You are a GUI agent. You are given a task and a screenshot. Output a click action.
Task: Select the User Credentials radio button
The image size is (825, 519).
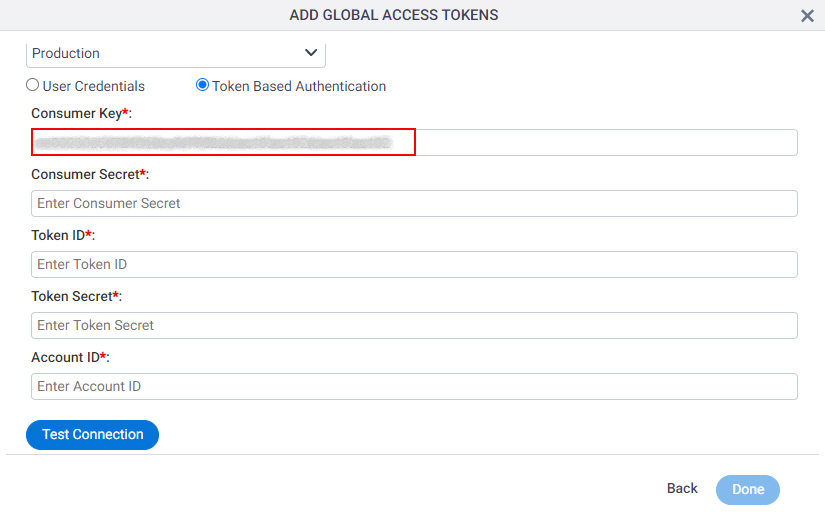coord(33,85)
